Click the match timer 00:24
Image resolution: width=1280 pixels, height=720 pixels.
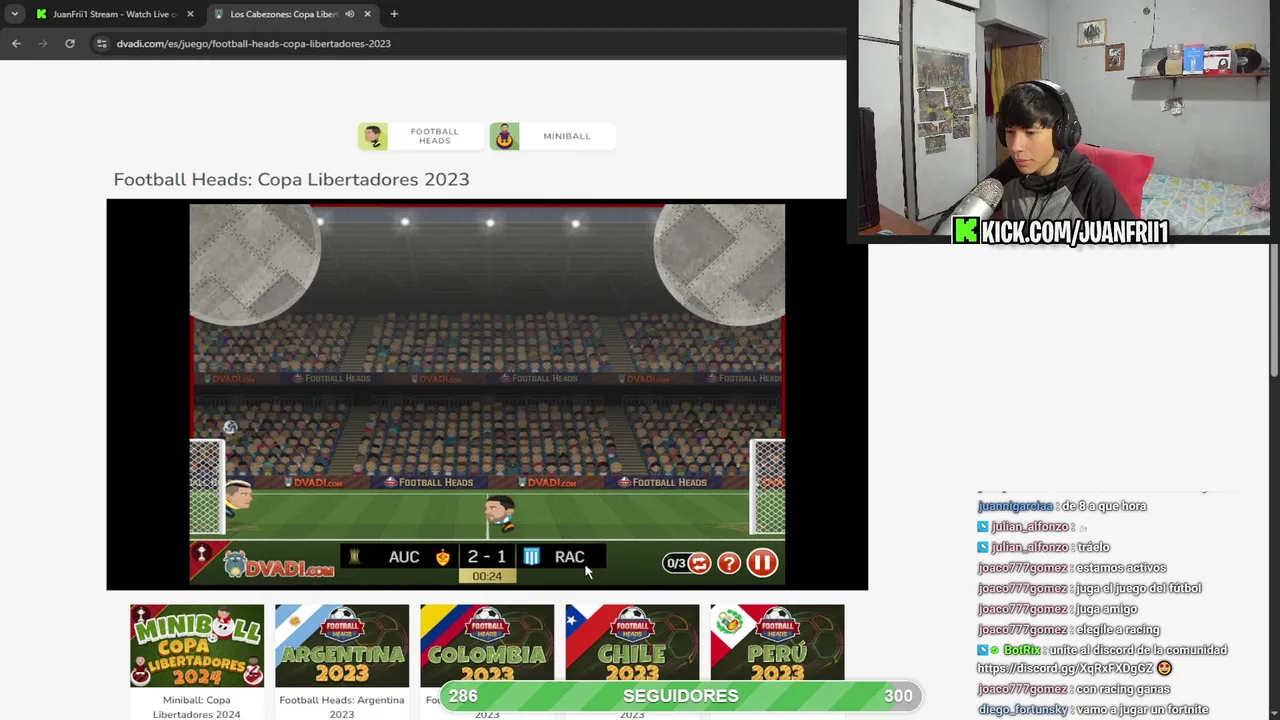pos(487,576)
